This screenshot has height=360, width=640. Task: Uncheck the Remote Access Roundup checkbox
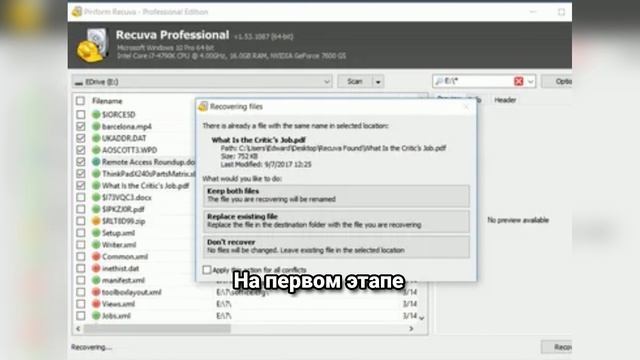pos(81,162)
